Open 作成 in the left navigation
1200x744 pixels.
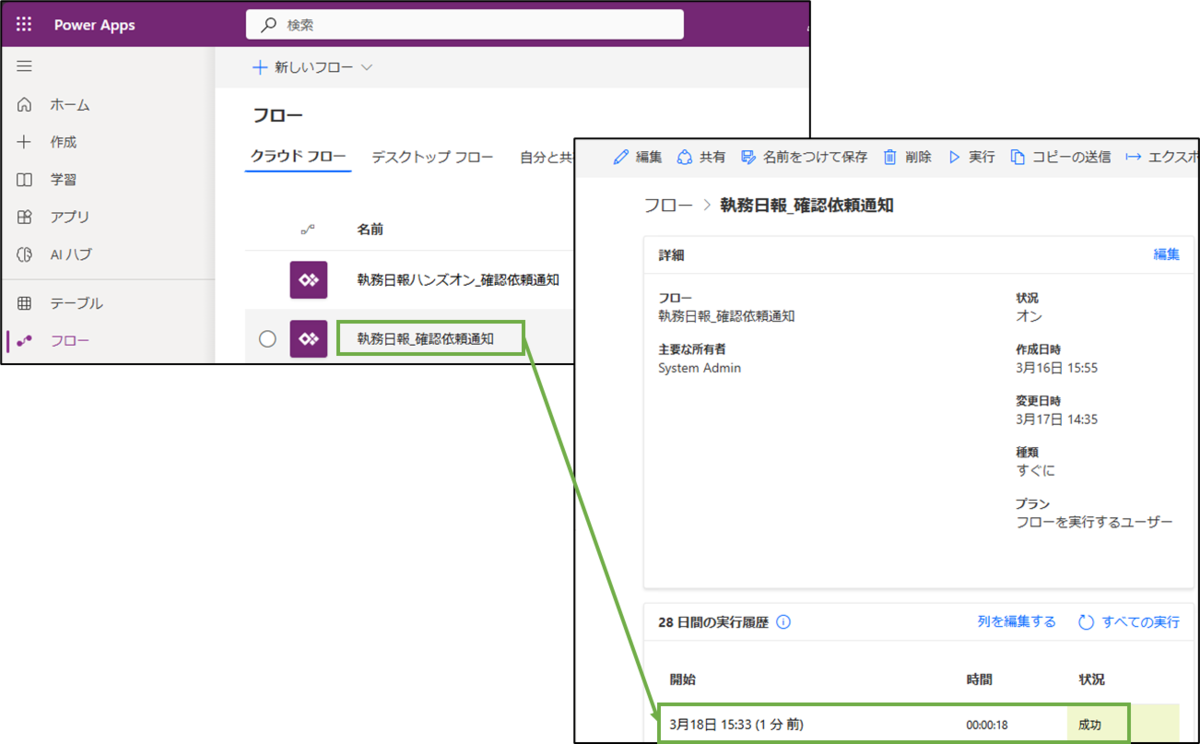pyautogui.click(x=63, y=142)
